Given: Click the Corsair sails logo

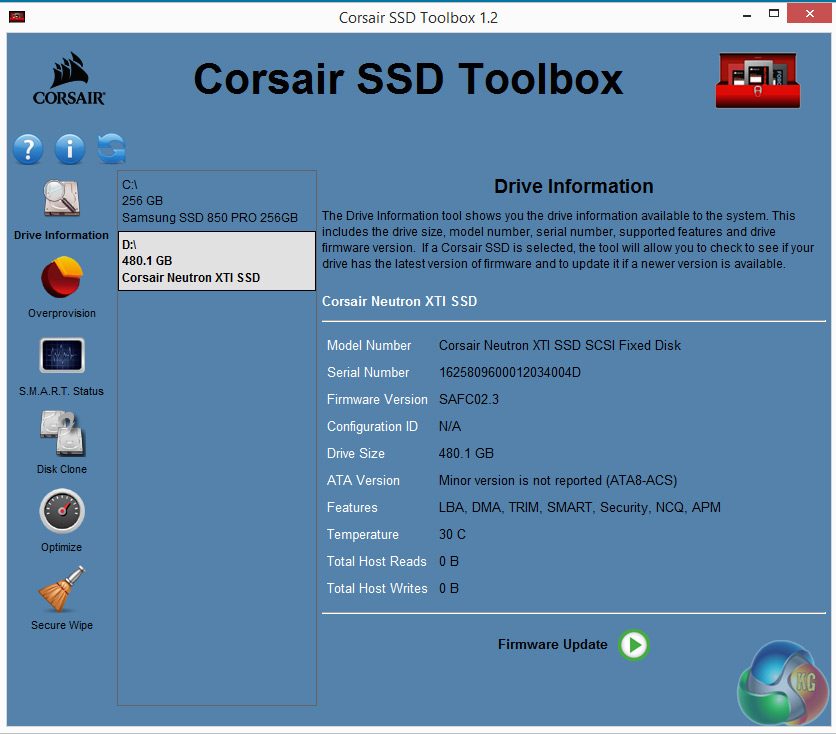Looking at the screenshot, I should pyautogui.click(x=69, y=78).
